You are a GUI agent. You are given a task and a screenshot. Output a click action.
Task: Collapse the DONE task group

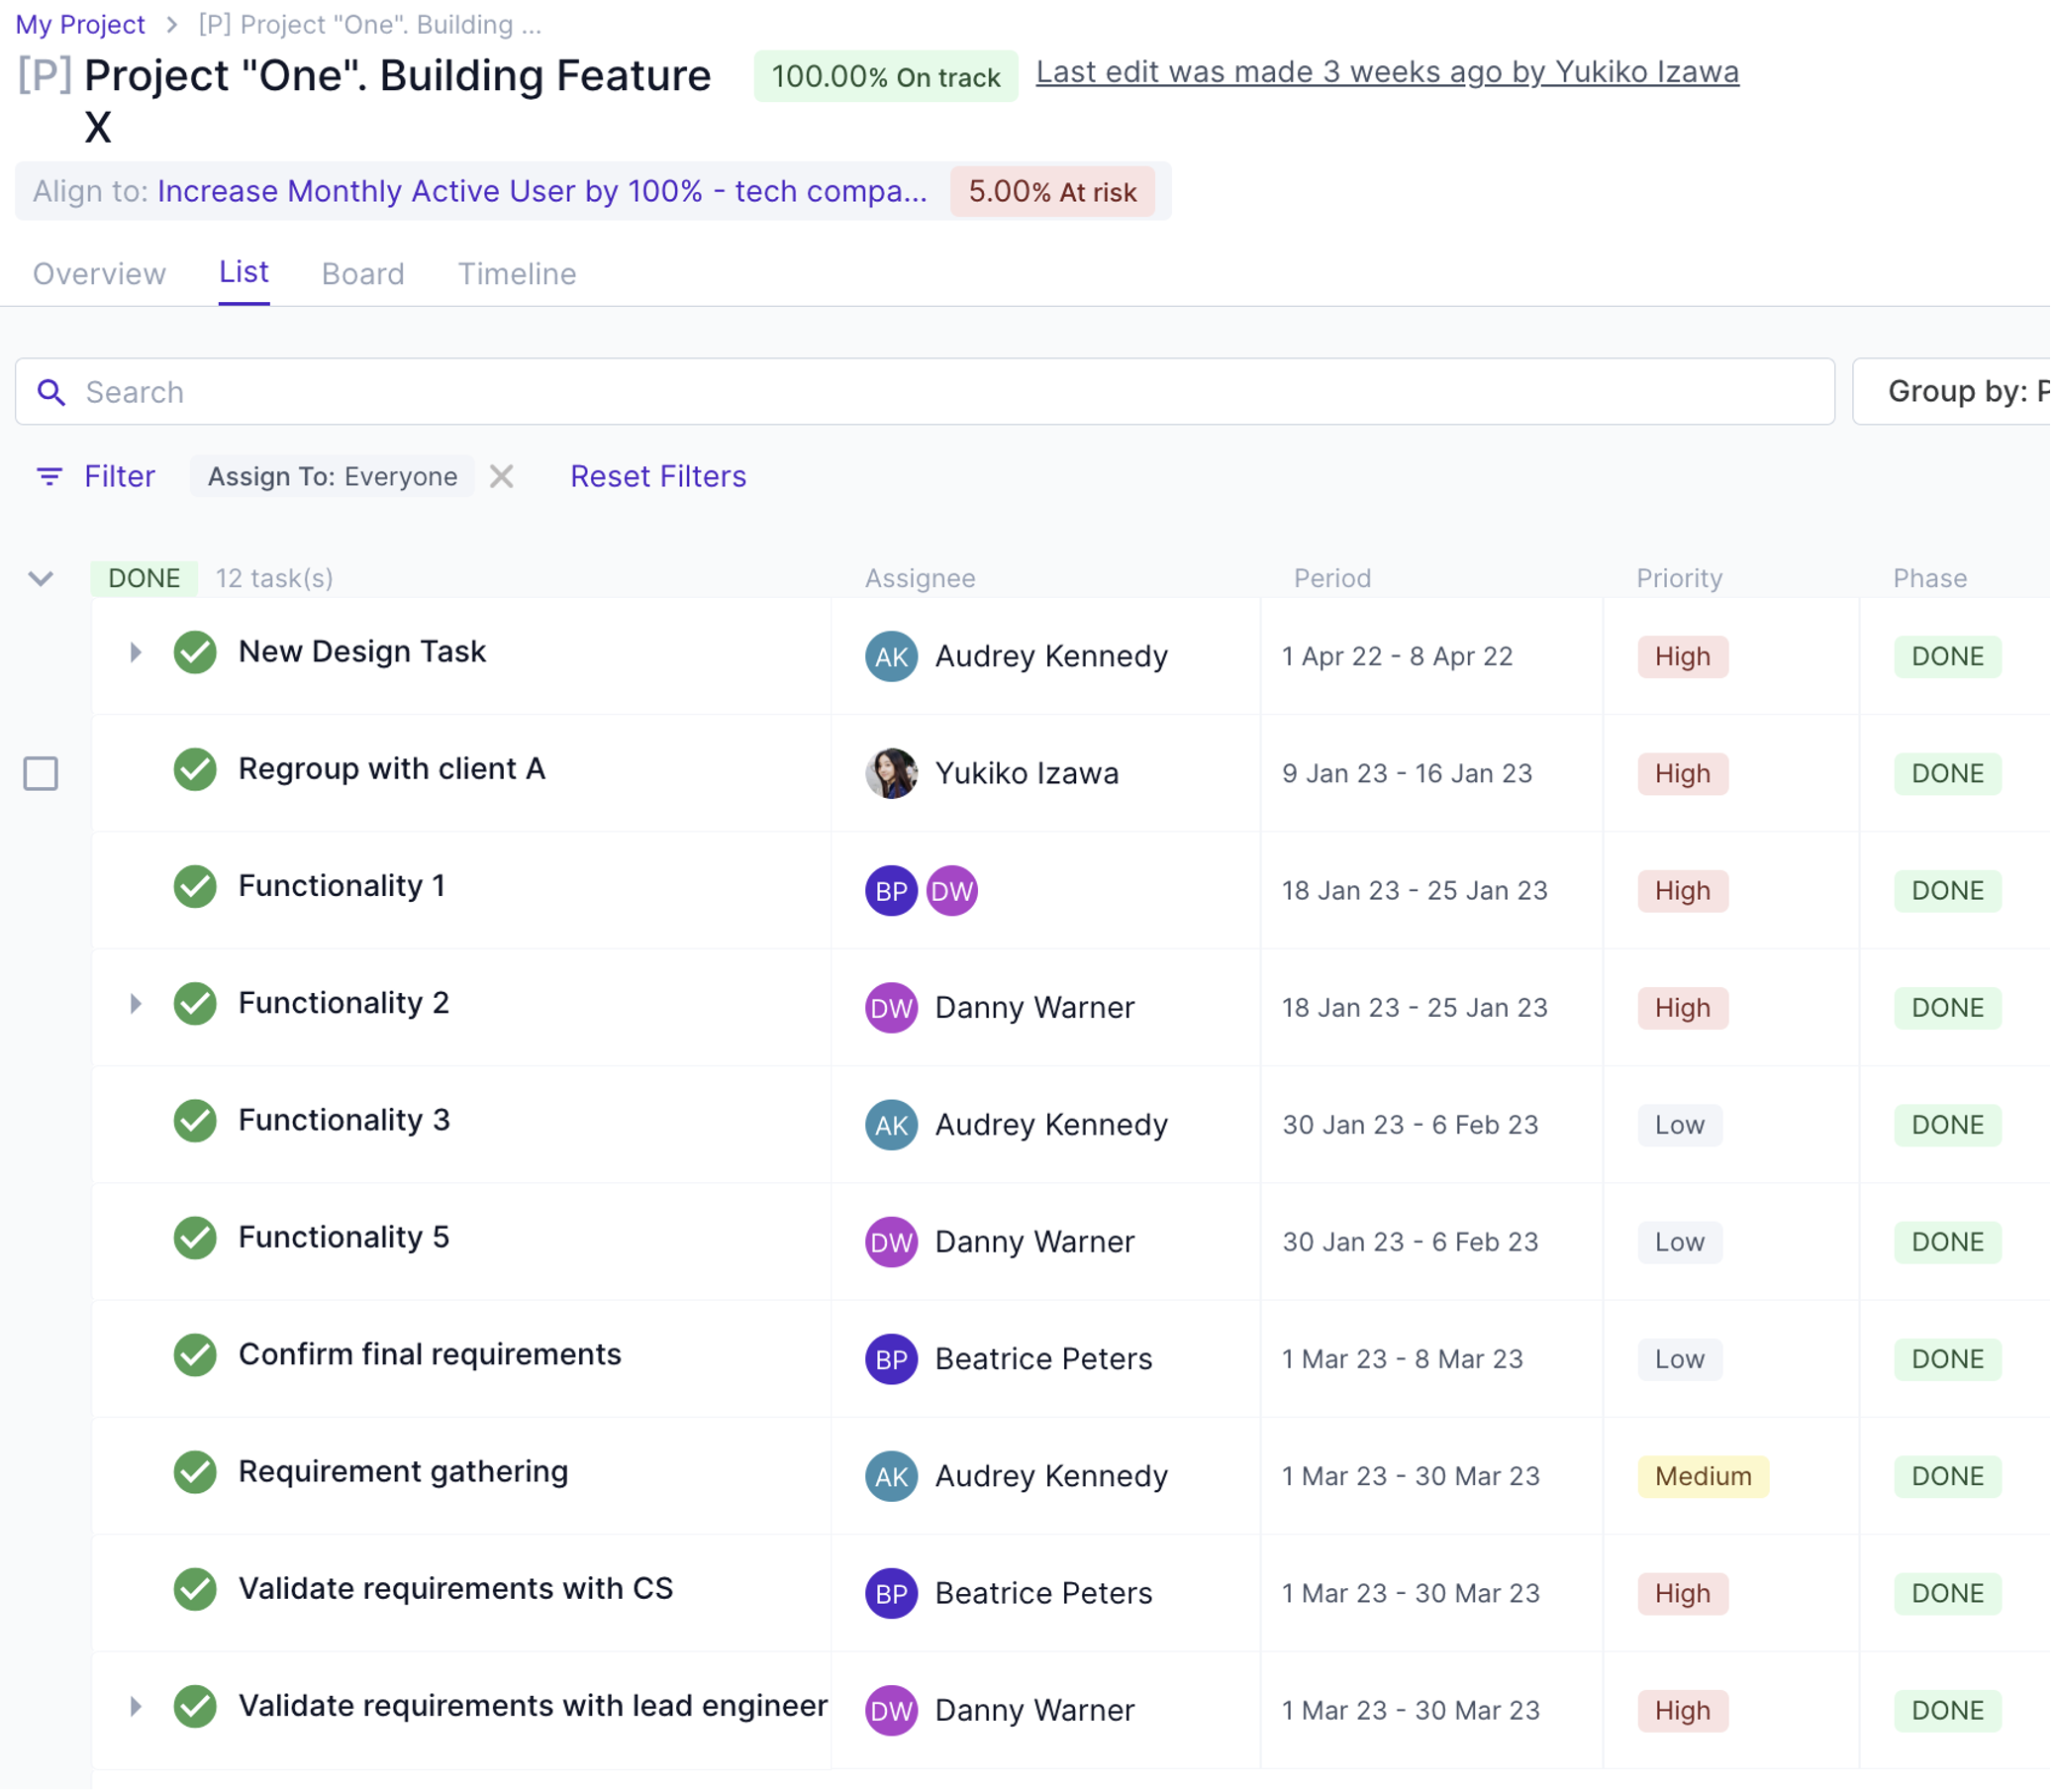pos(41,579)
